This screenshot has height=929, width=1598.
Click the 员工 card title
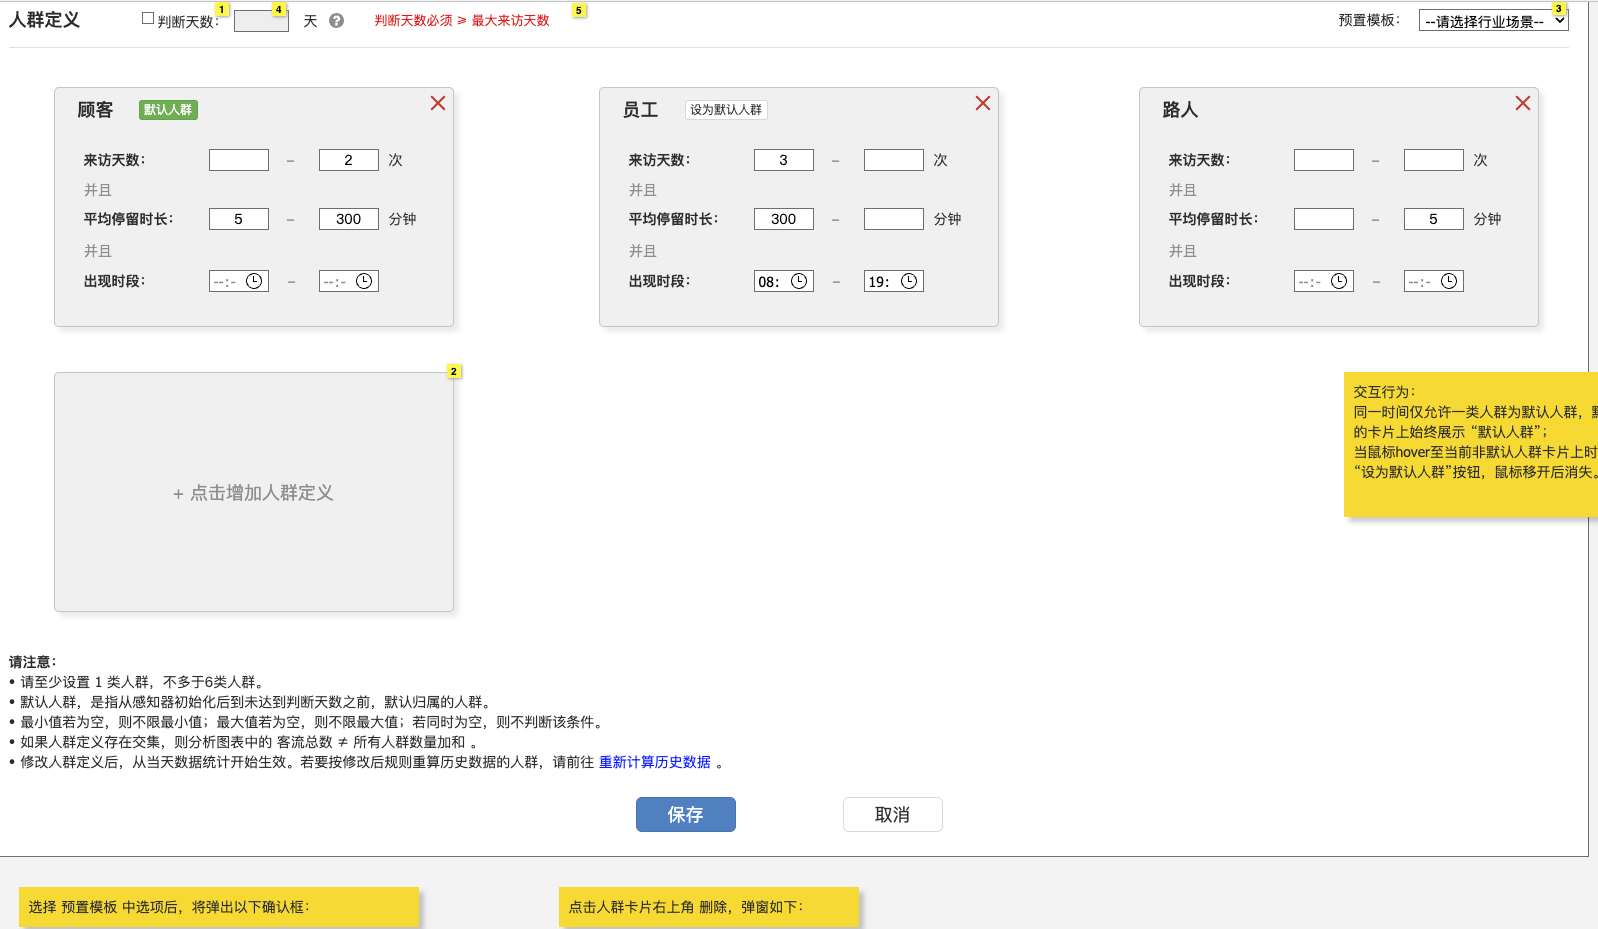(641, 110)
